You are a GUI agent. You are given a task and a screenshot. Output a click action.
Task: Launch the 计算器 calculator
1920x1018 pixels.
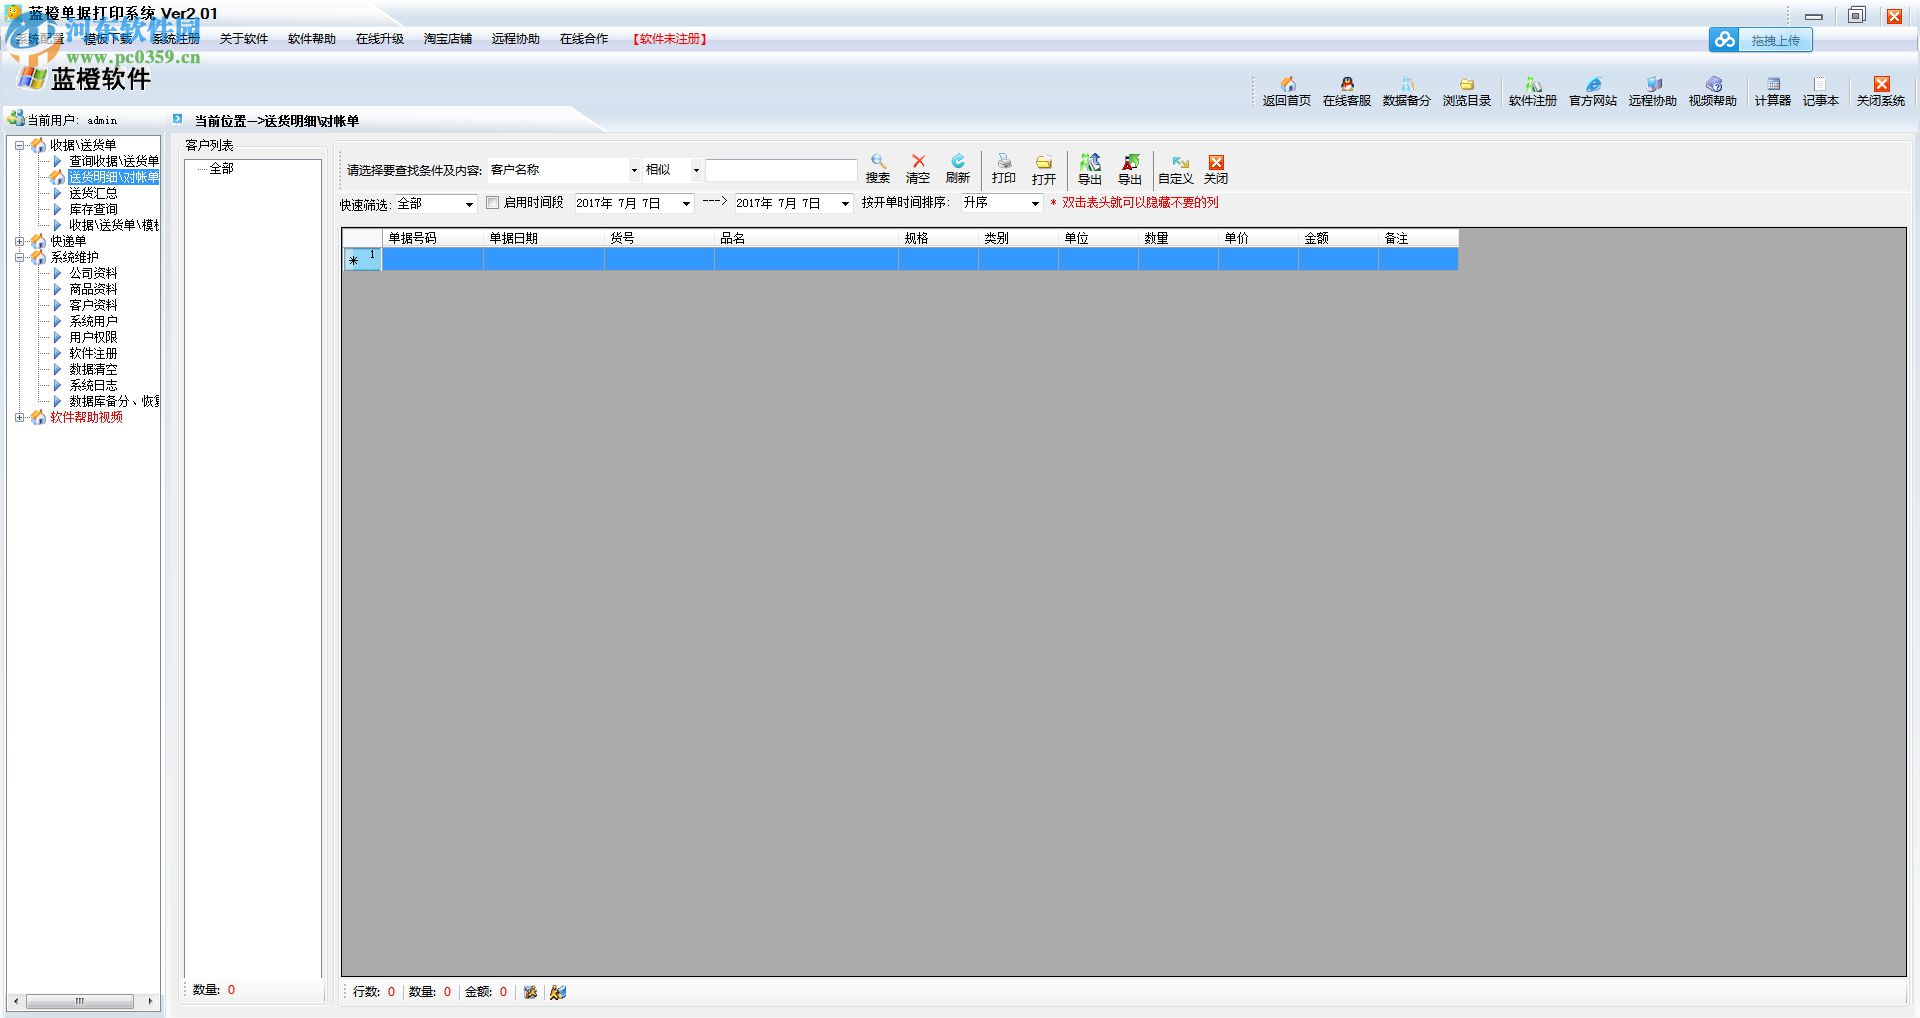click(1772, 91)
